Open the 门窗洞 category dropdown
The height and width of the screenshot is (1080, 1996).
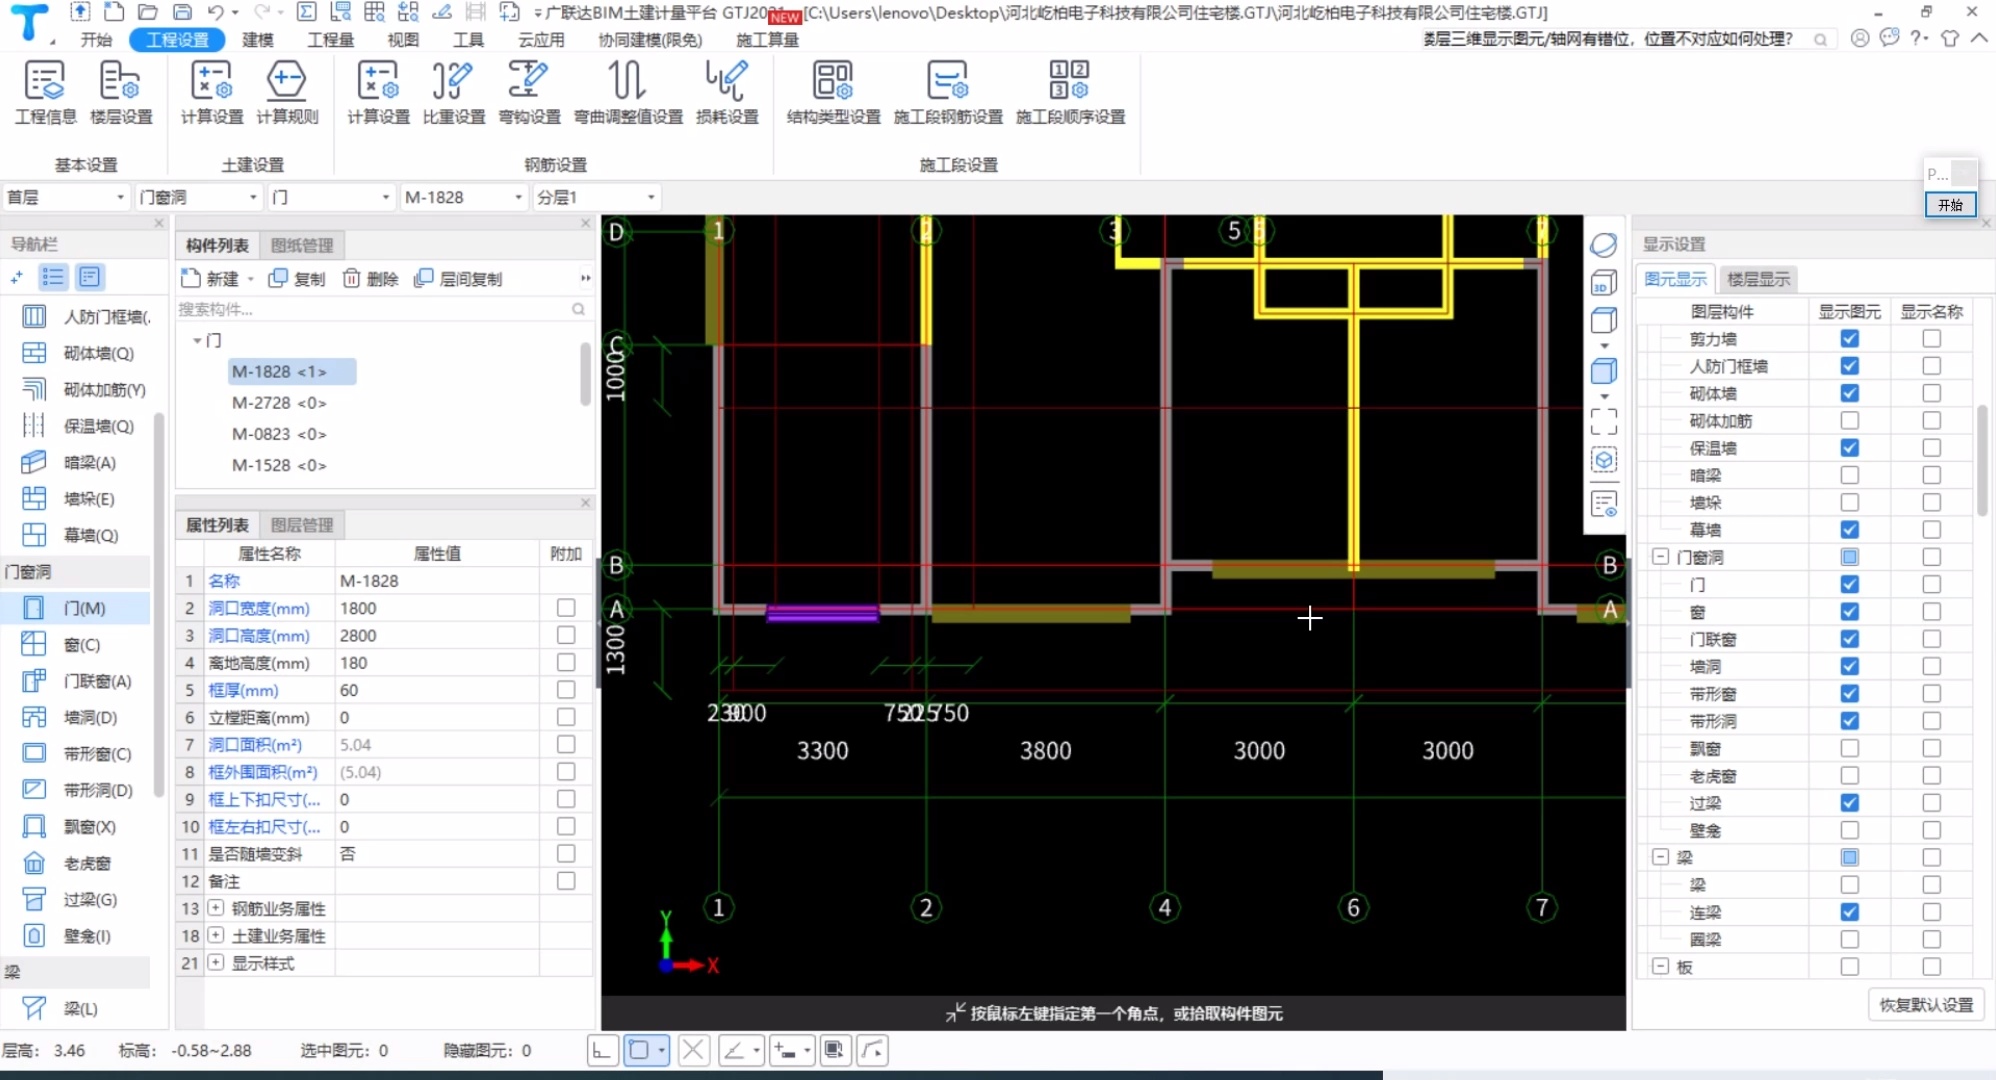pyautogui.click(x=198, y=197)
